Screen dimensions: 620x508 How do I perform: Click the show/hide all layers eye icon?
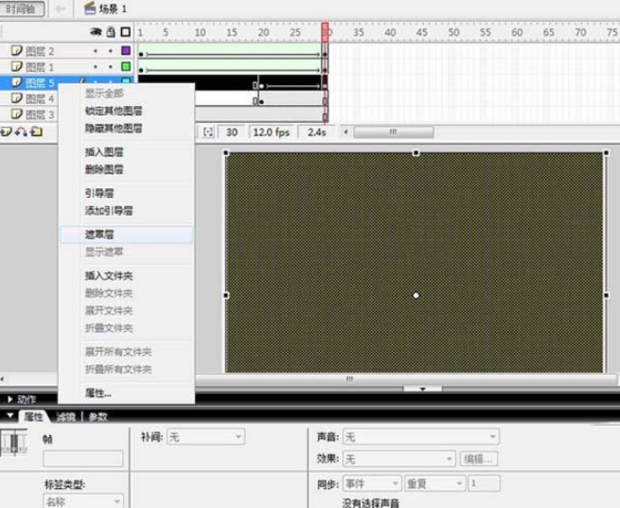(x=96, y=32)
